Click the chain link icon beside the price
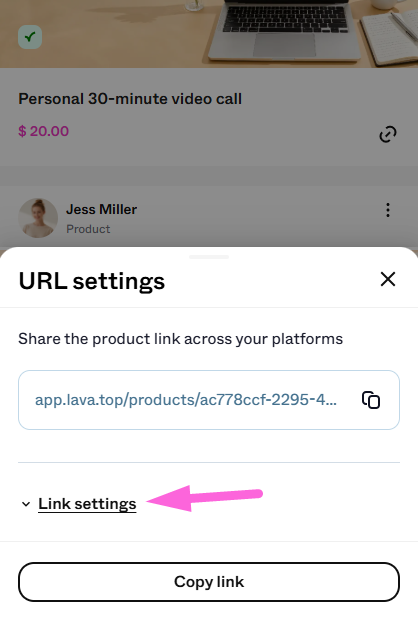The height and width of the screenshot is (619, 418). (388, 134)
